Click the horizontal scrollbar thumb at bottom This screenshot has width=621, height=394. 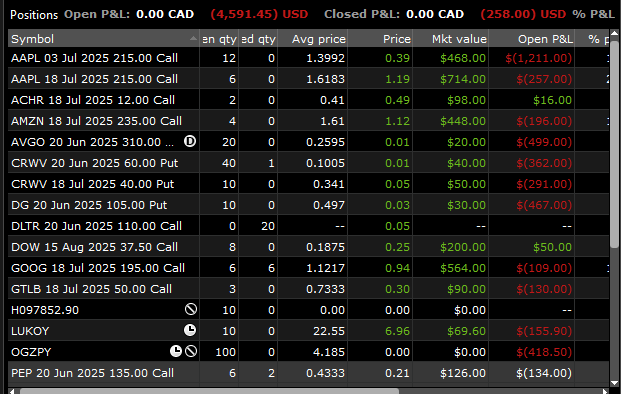(209, 392)
